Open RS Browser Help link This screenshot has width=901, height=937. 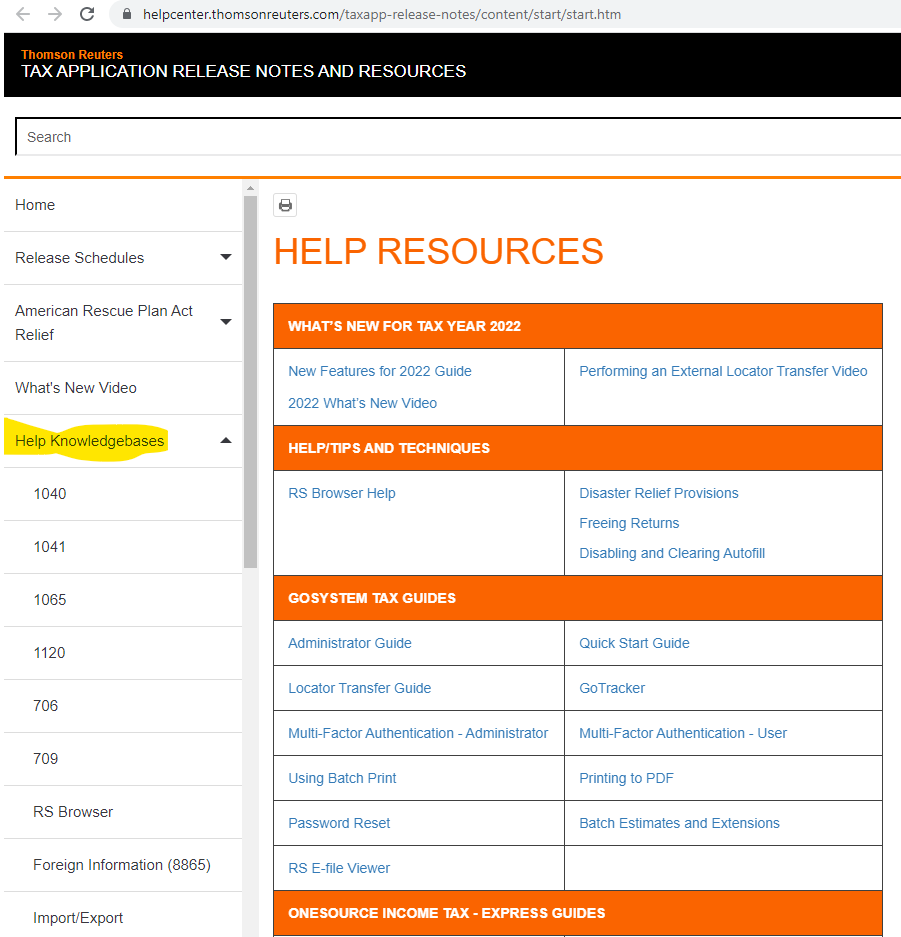pos(342,493)
